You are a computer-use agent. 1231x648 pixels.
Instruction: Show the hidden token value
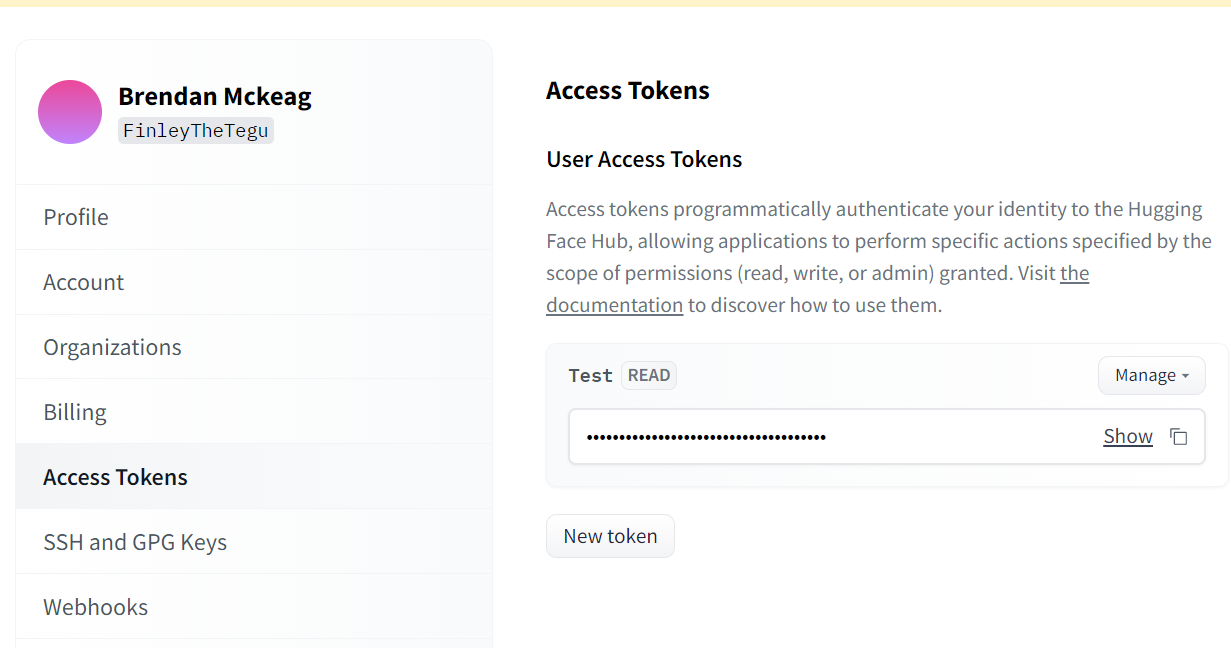tap(1127, 437)
